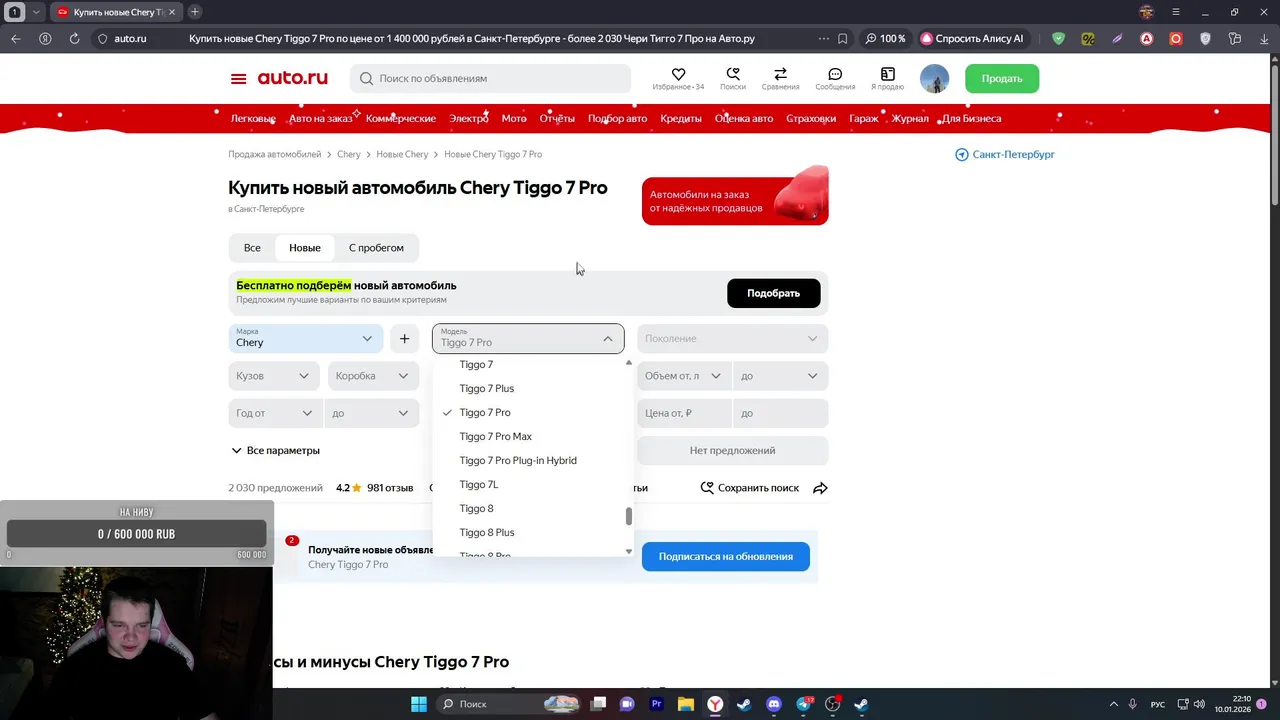Select the 'С пробегом' listing filter
Screen dimensions: 1280x720
pyautogui.click(x=376, y=248)
